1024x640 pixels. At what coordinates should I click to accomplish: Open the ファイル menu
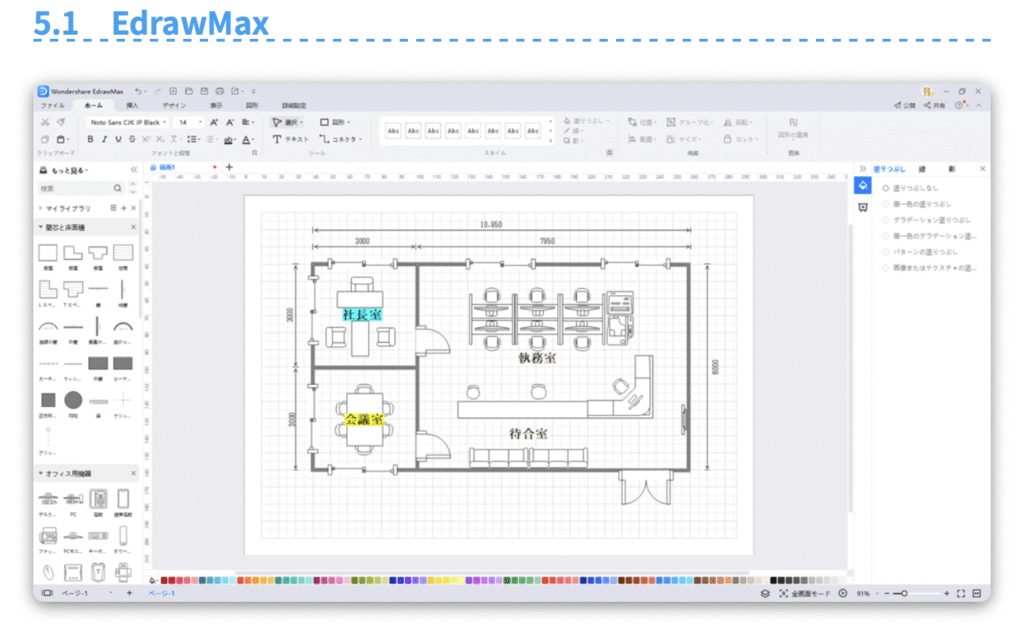click(53, 105)
